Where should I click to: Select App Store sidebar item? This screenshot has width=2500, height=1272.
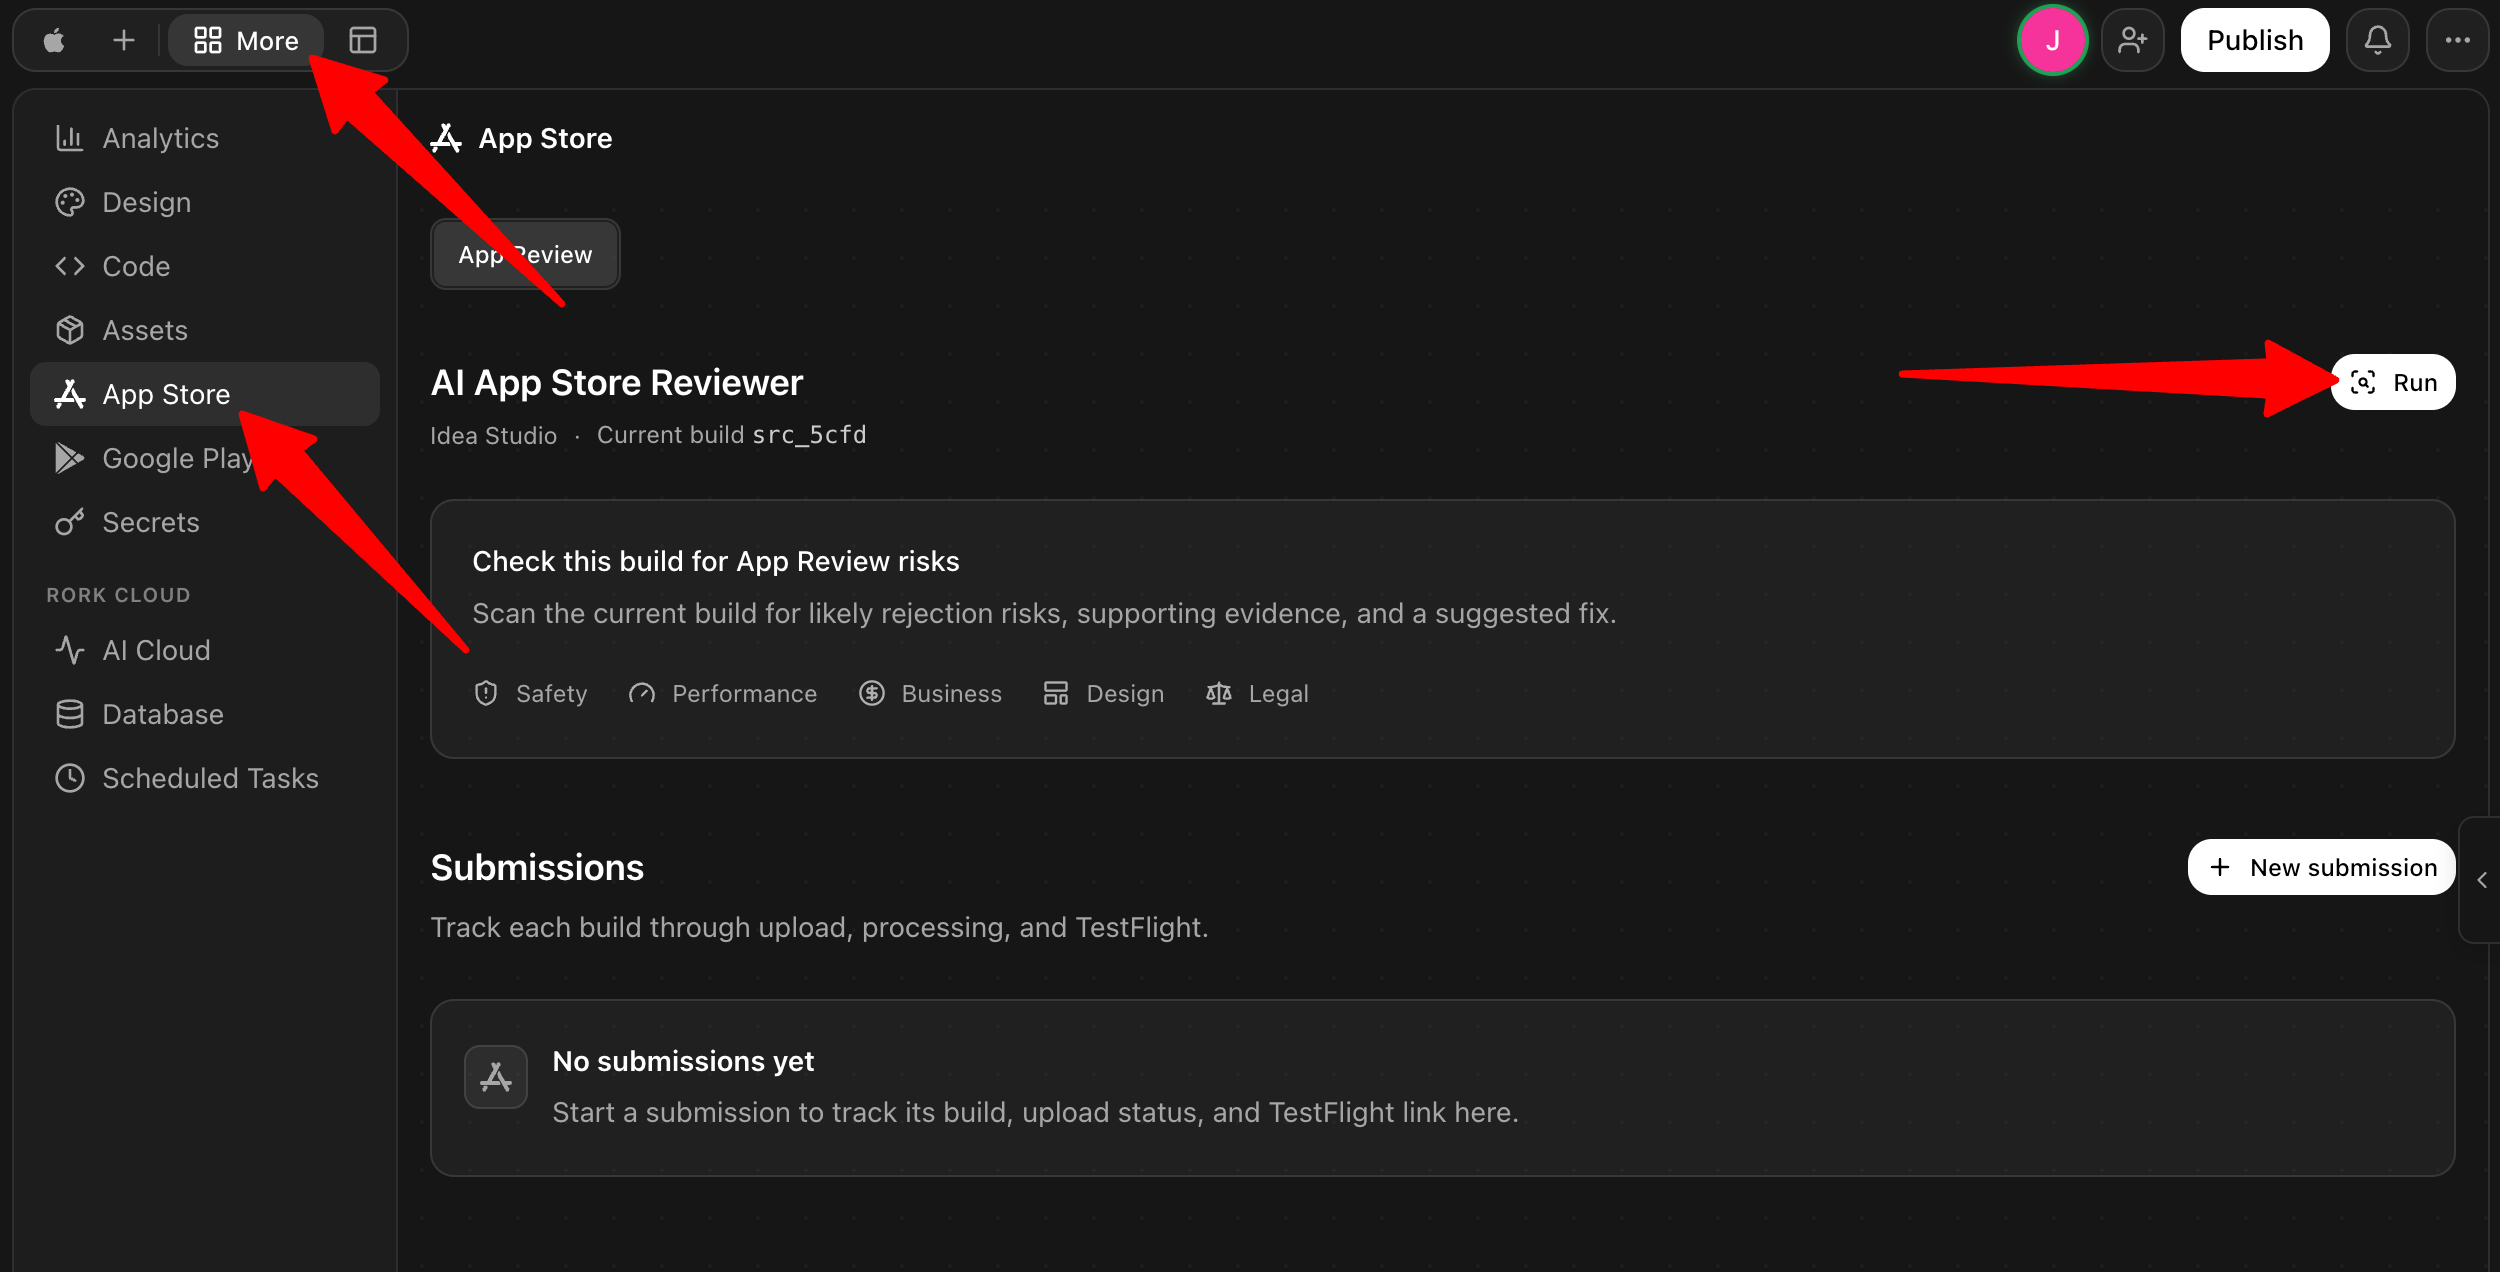coord(205,394)
